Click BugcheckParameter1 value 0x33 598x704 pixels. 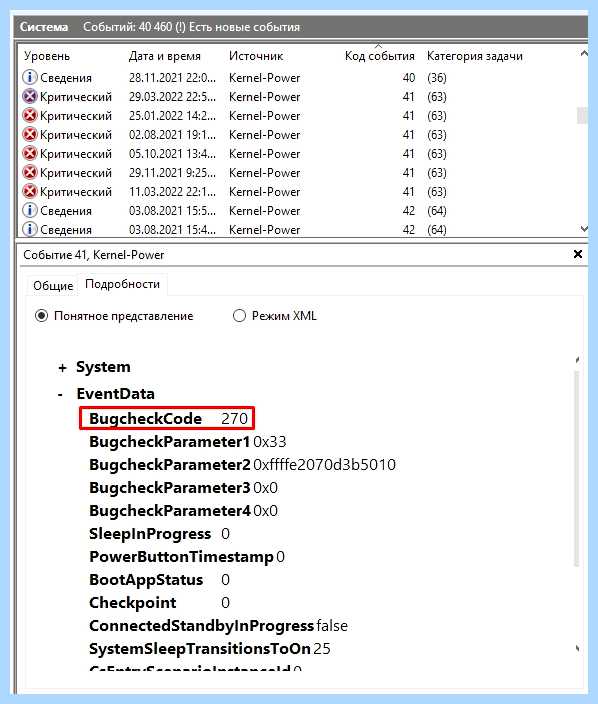pyautogui.click(x=269, y=442)
